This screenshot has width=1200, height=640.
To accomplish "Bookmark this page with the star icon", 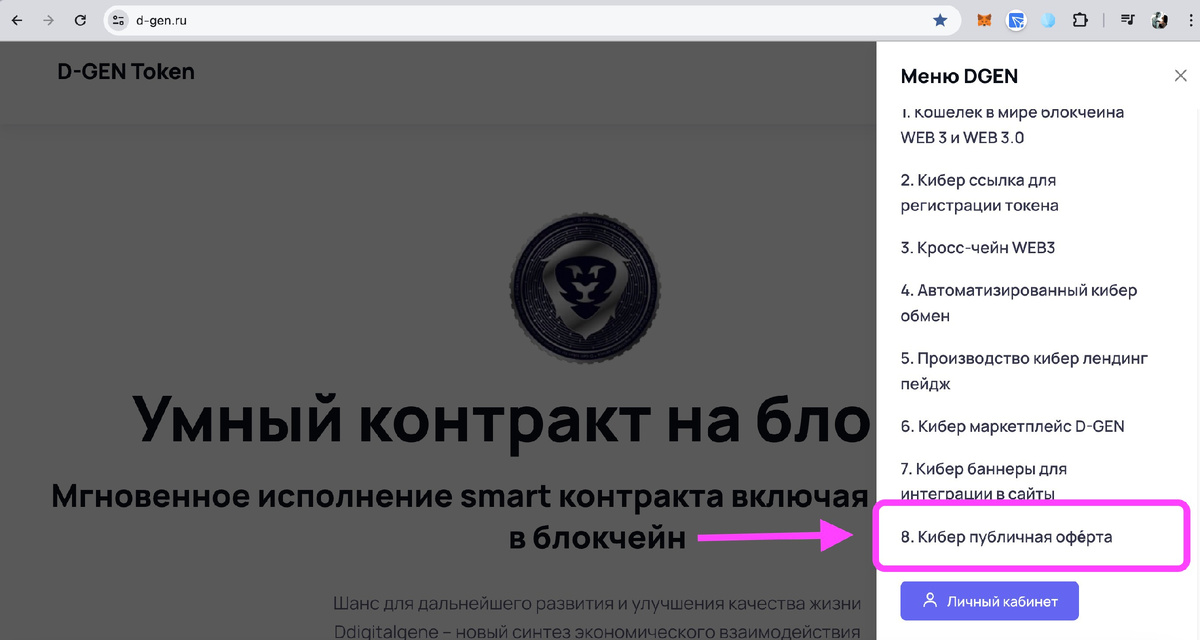I will click(x=940, y=20).
